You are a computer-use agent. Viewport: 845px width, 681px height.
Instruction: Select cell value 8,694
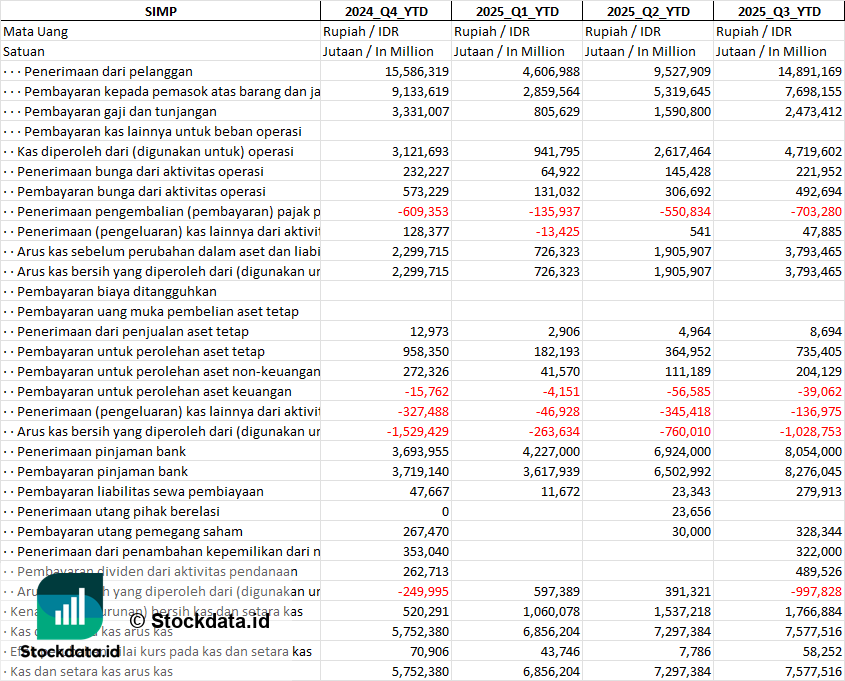coord(825,331)
